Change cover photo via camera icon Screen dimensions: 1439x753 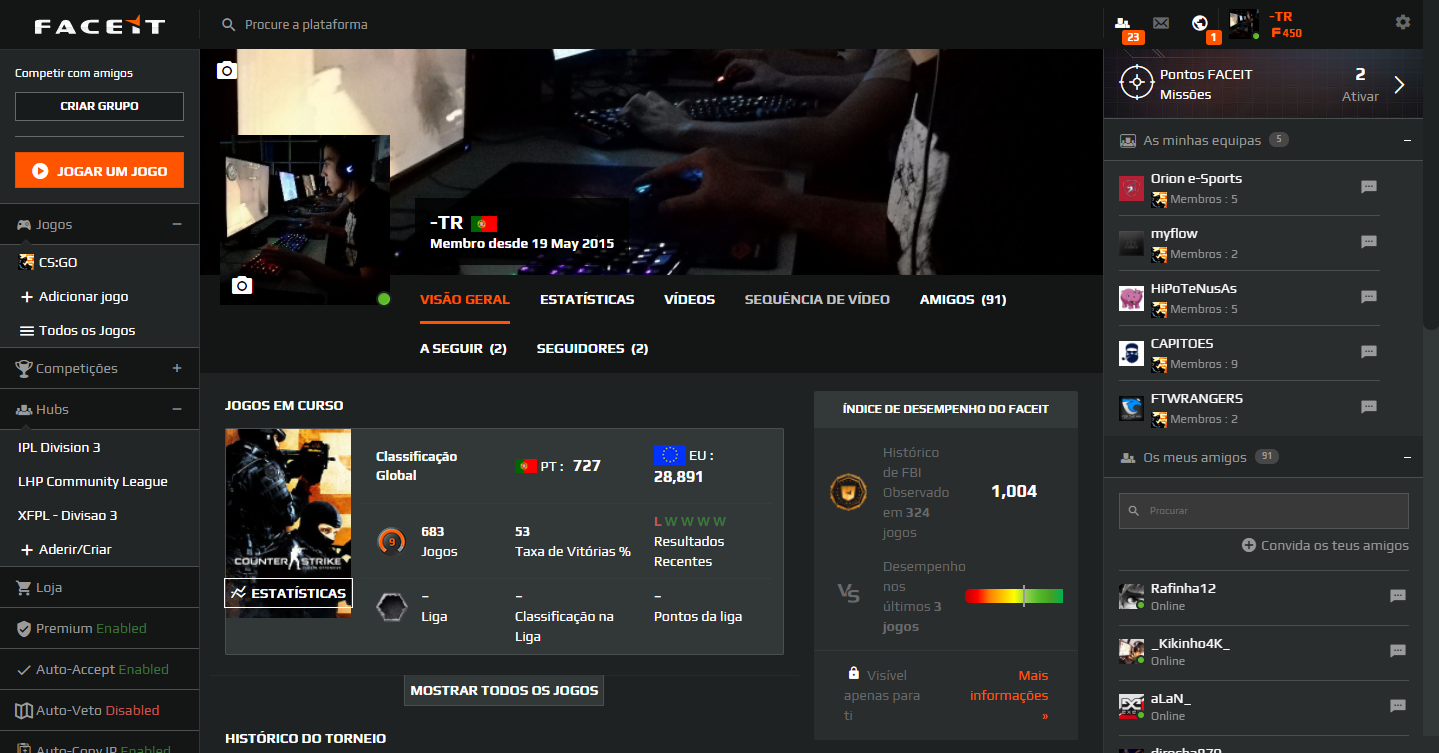[x=227, y=70]
